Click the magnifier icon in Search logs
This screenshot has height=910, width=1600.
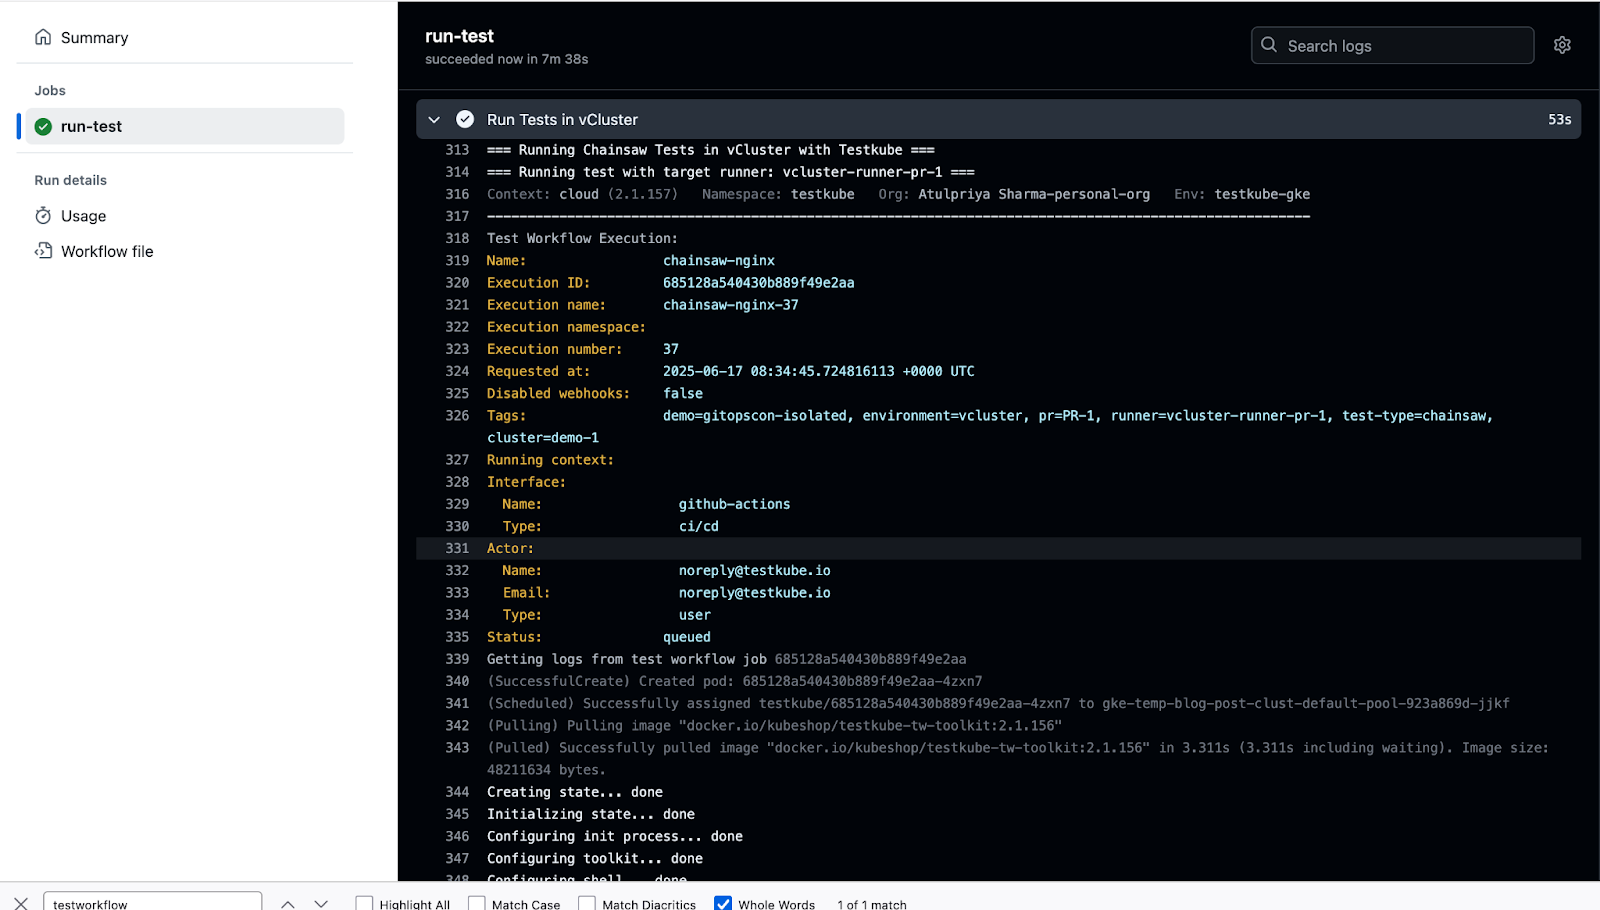coord(1269,45)
